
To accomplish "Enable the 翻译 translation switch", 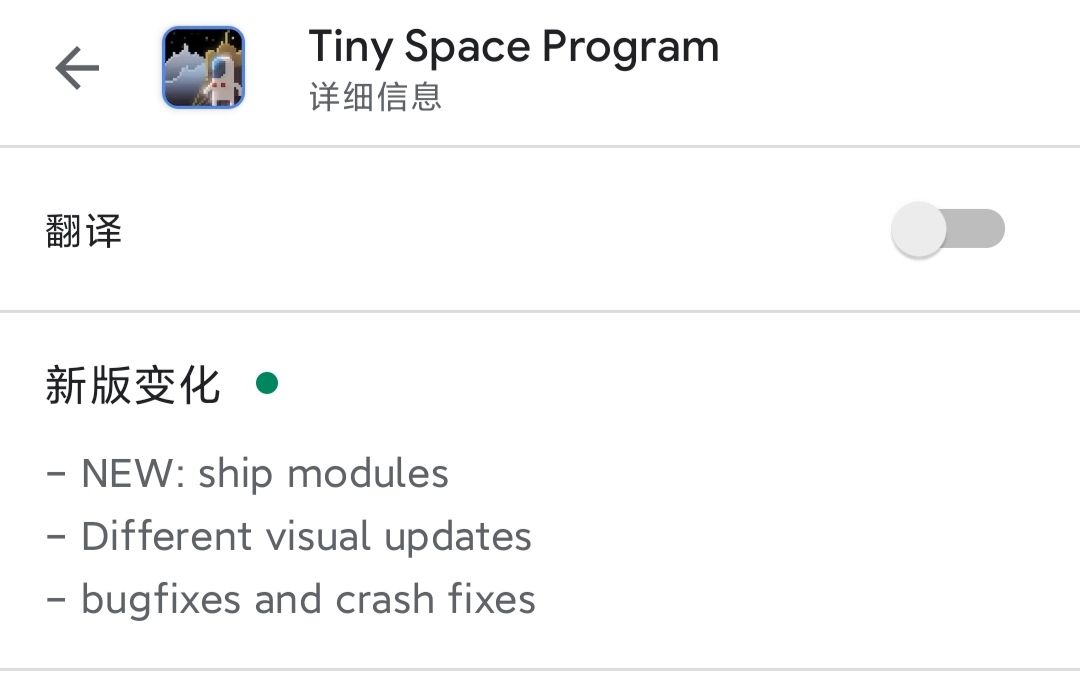I will coord(948,230).
